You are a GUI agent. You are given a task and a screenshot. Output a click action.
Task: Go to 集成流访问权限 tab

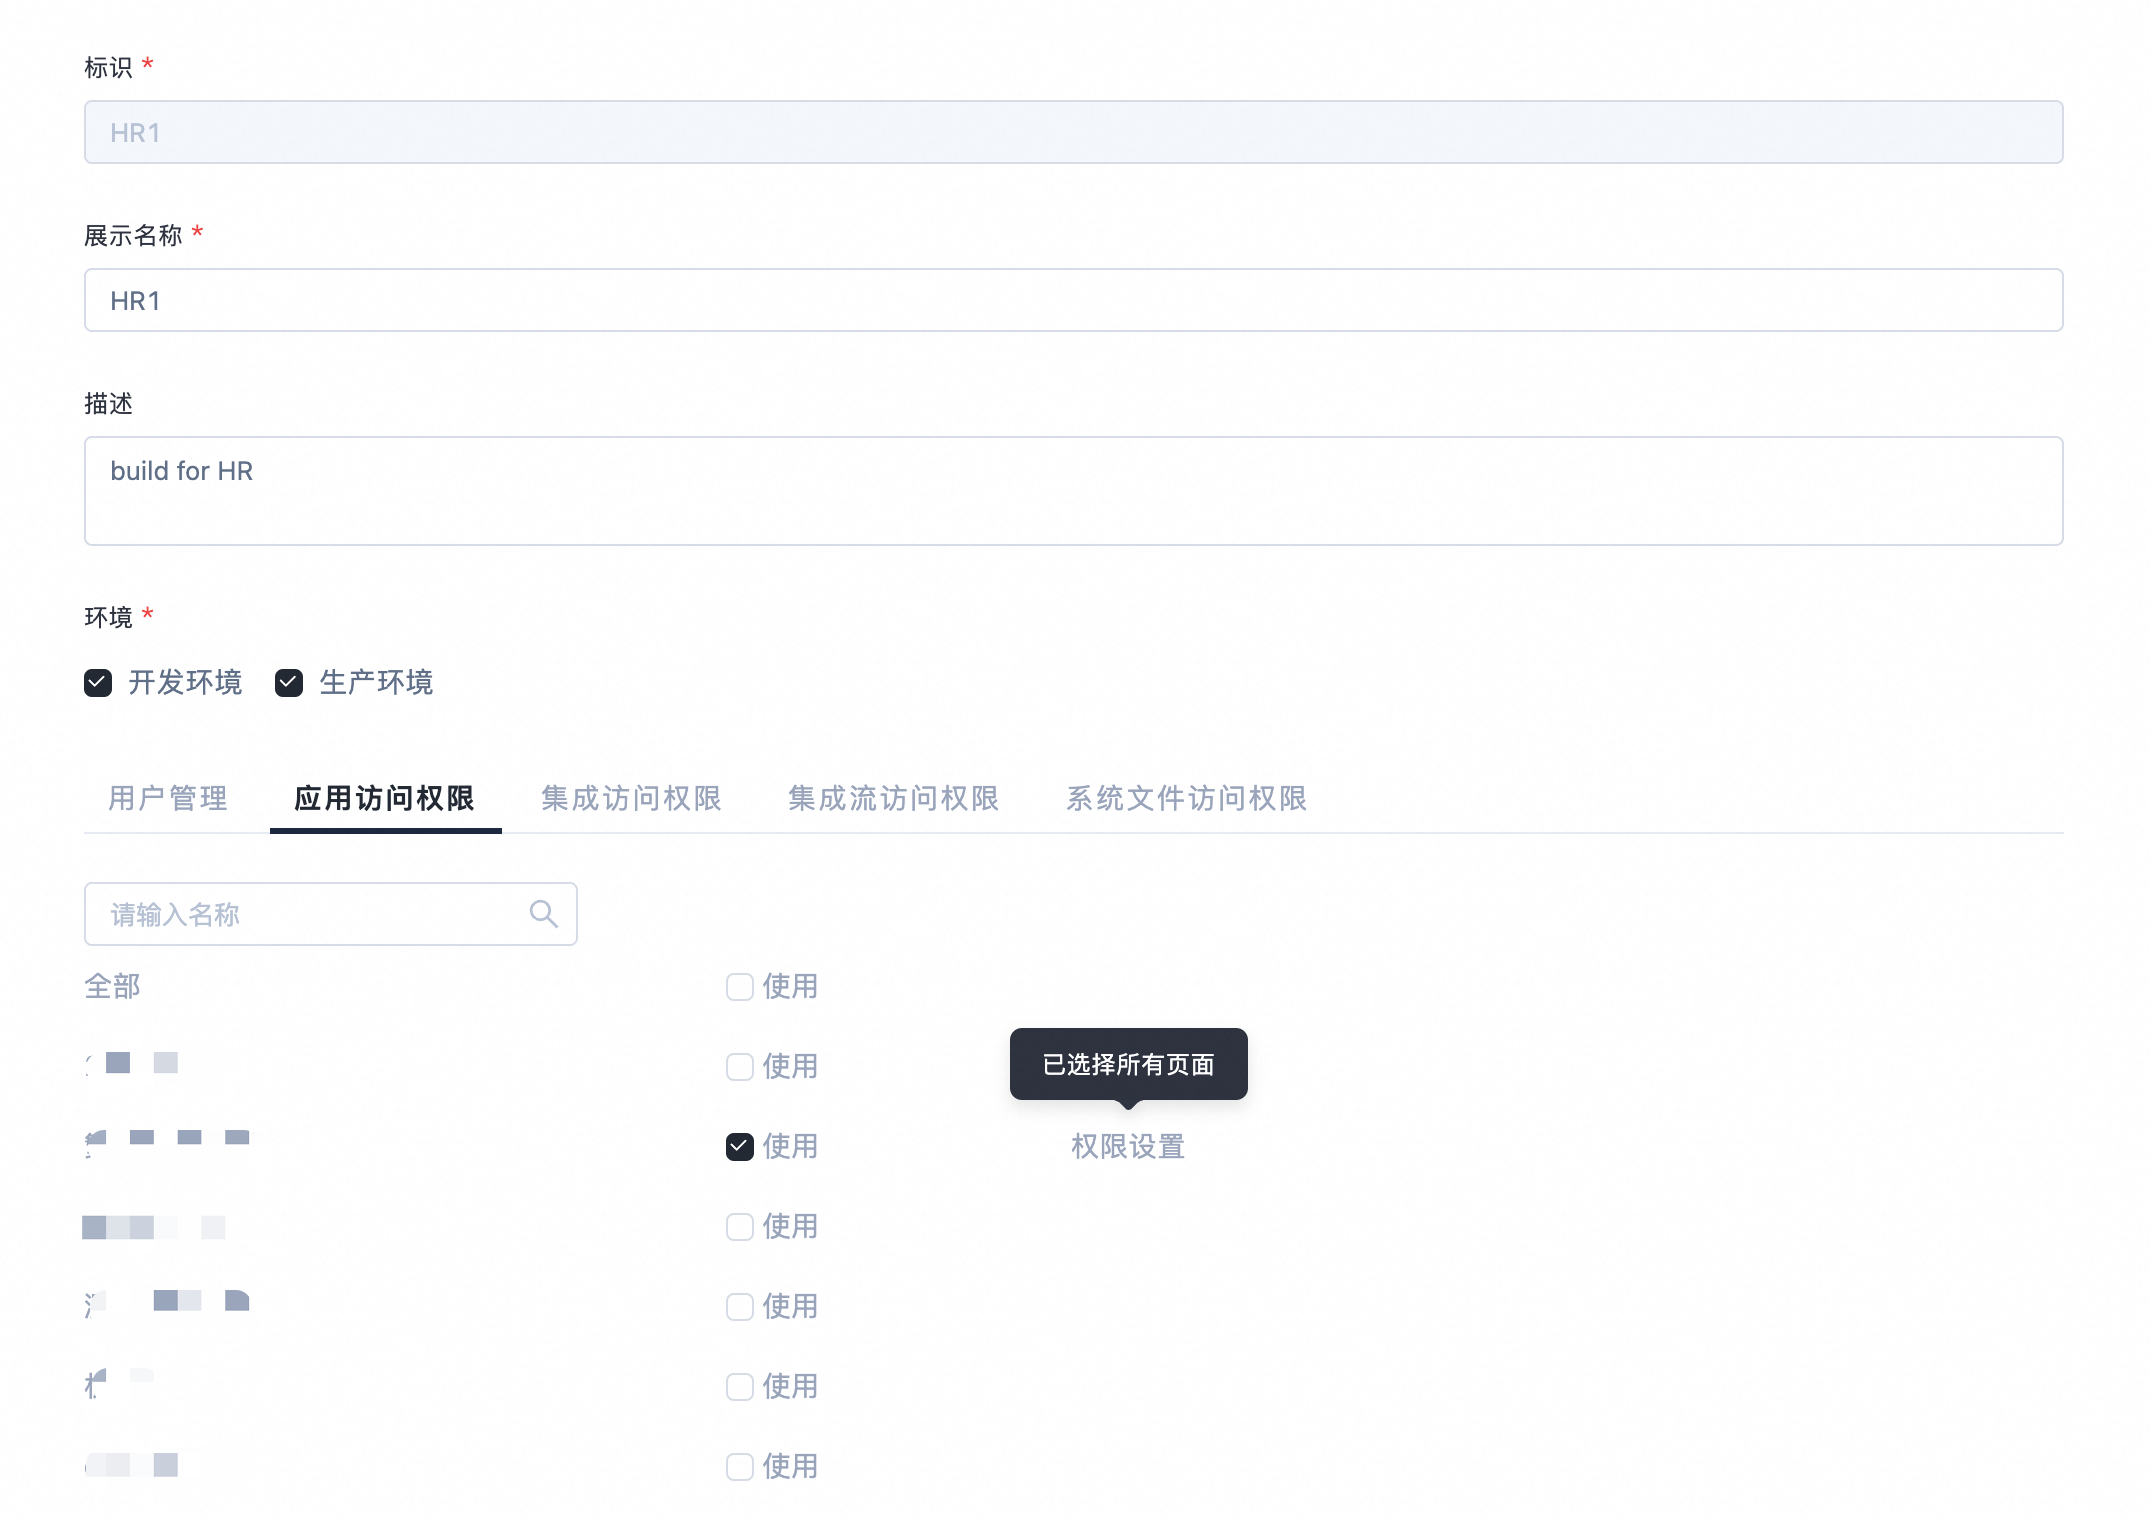[x=893, y=798]
